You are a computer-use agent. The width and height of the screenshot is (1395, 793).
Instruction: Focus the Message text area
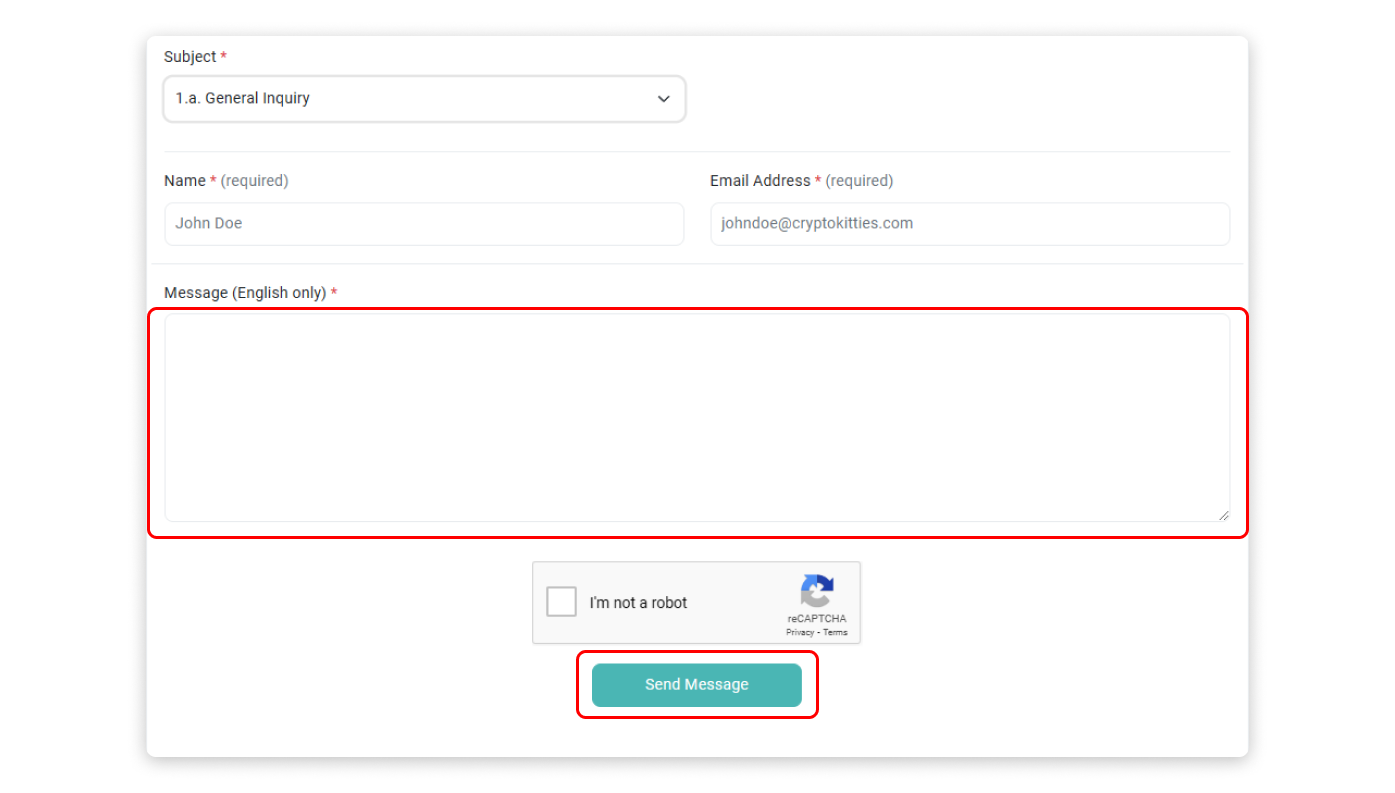(697, 417)
